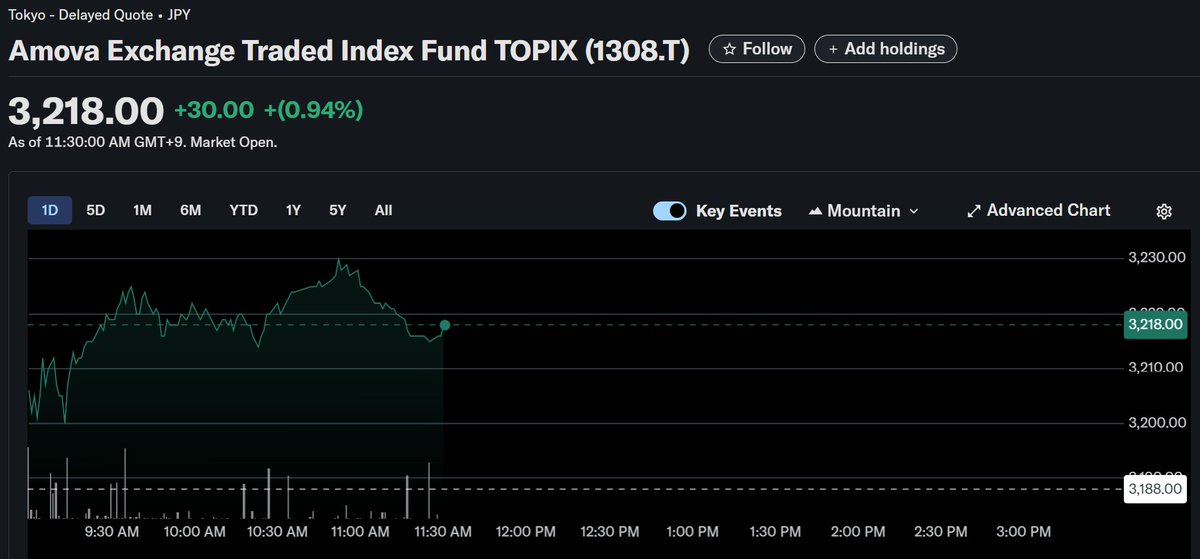Click the 11:00 AM x-axis label
The width and height of the screenshot is (1200, 559).
click(x=360, y=531)
